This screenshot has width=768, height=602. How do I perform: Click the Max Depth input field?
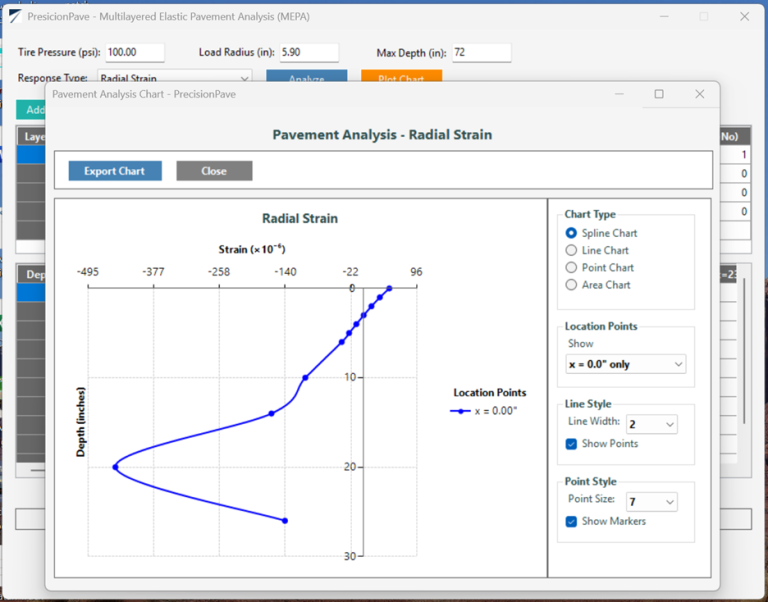click(x=481, y=52)
